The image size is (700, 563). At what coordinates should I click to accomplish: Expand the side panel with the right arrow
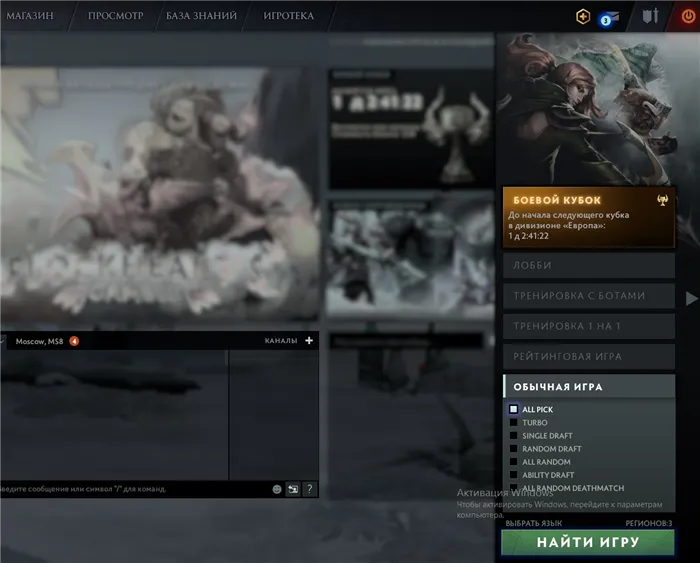tap(691, 298)
